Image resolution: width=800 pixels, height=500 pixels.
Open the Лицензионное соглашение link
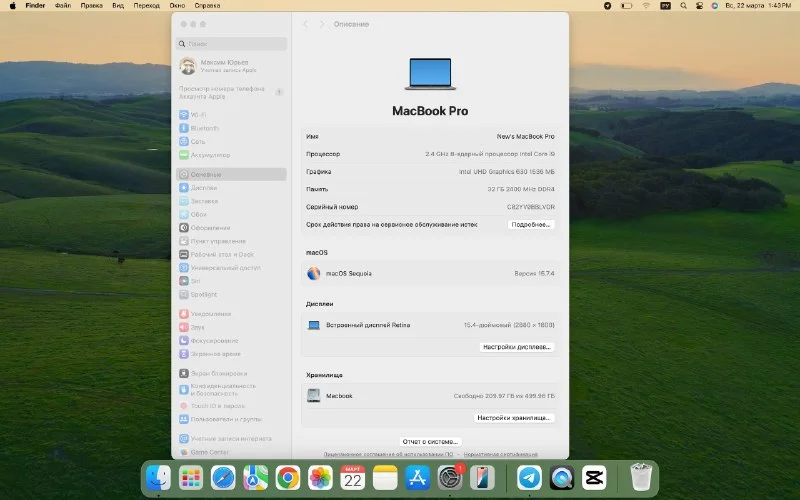tap(388, 454)
